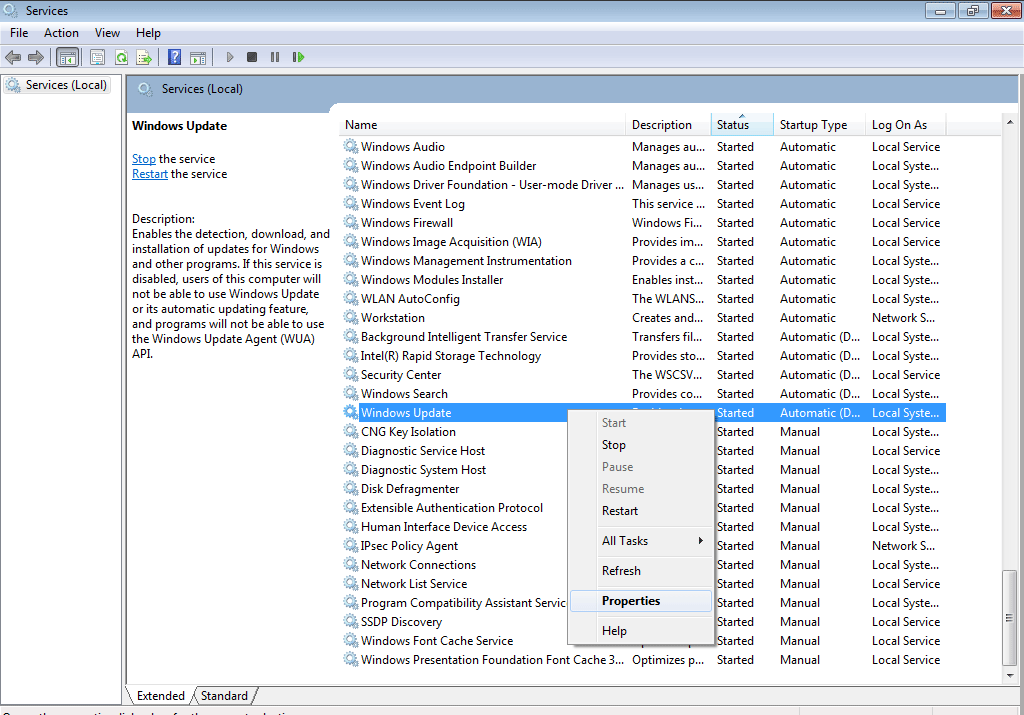
Task: Select Services (Local) in the console tree
Action: tap(56, 85)
